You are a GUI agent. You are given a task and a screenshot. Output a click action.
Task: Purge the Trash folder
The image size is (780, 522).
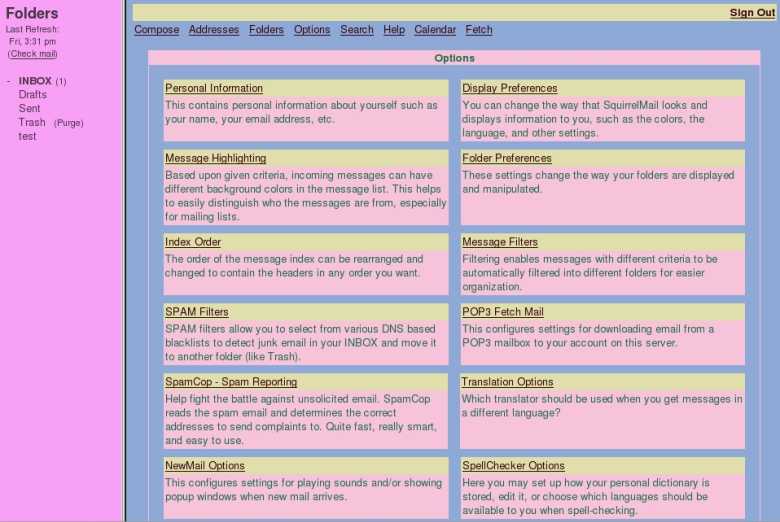[x=68, y=123]
